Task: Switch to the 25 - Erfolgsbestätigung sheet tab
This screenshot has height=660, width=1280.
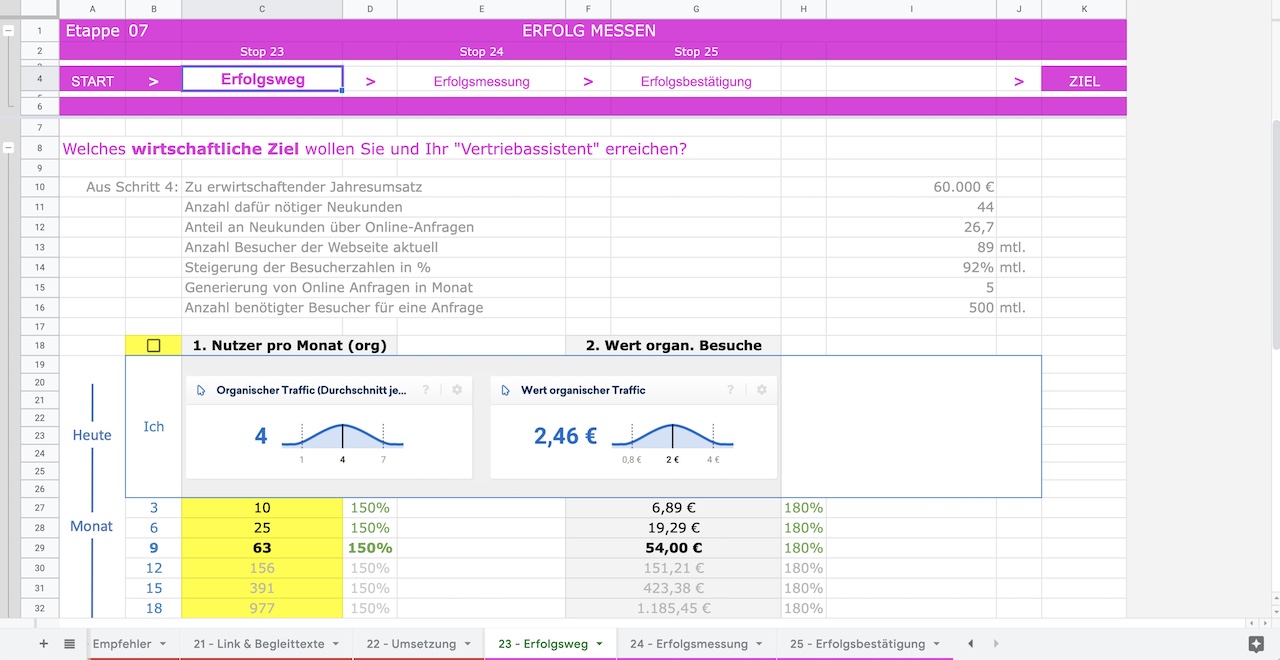Action: [x=857, y=644]
